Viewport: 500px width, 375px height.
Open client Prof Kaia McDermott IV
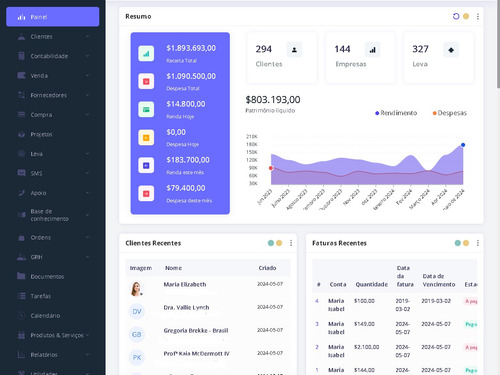pyautogui.click(x=196, y=353)
